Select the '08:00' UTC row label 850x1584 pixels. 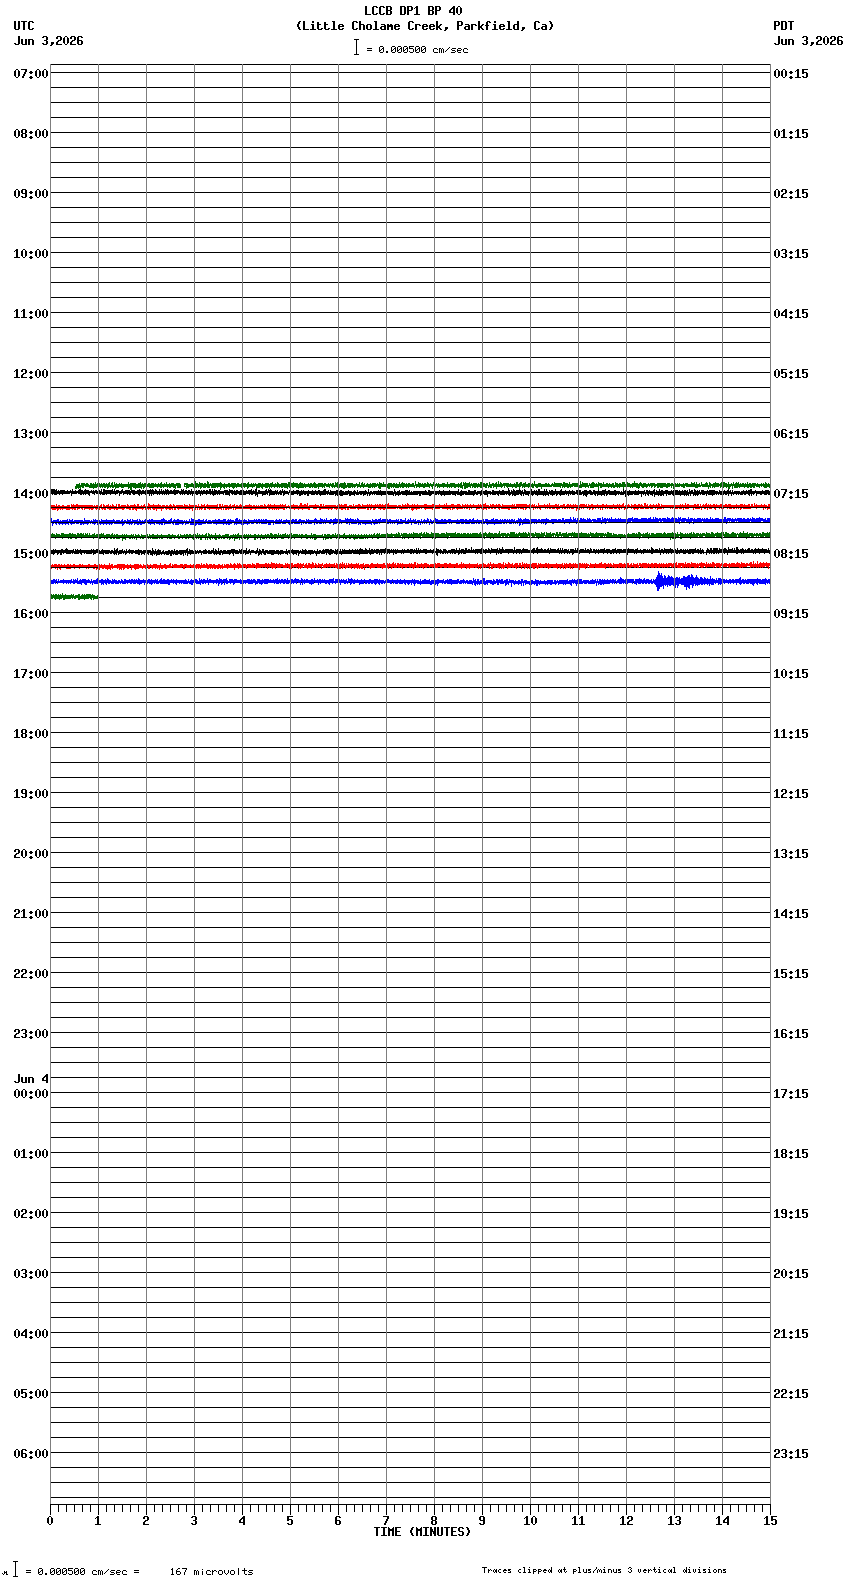pyautogui.click(x=31, y=134)
